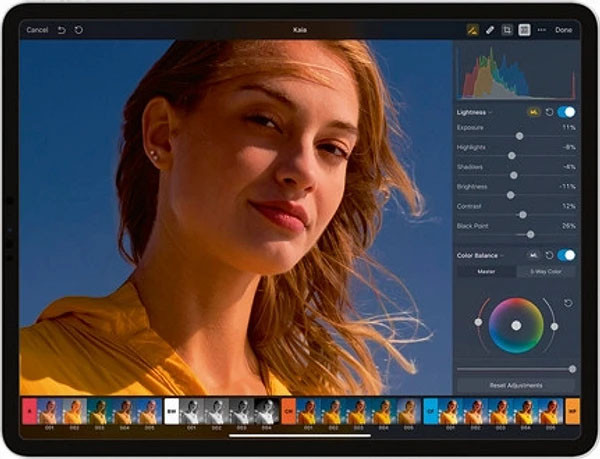This screenshot has width=600, height=459.
Task: Expand the Color Balance section dropdown
Action: click(x=500, y=256)
